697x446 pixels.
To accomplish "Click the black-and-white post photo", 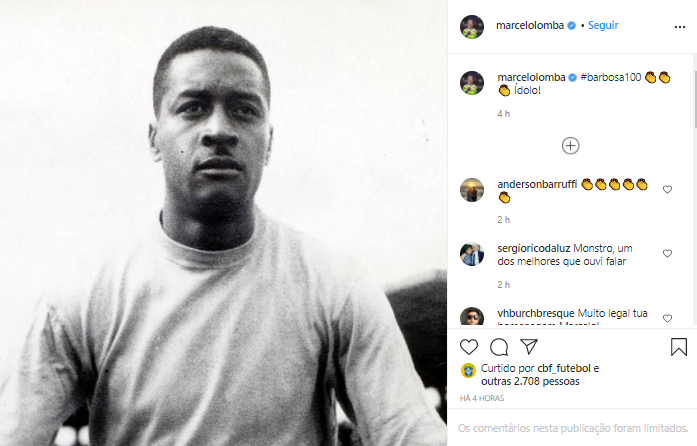I will coord(223,223).
